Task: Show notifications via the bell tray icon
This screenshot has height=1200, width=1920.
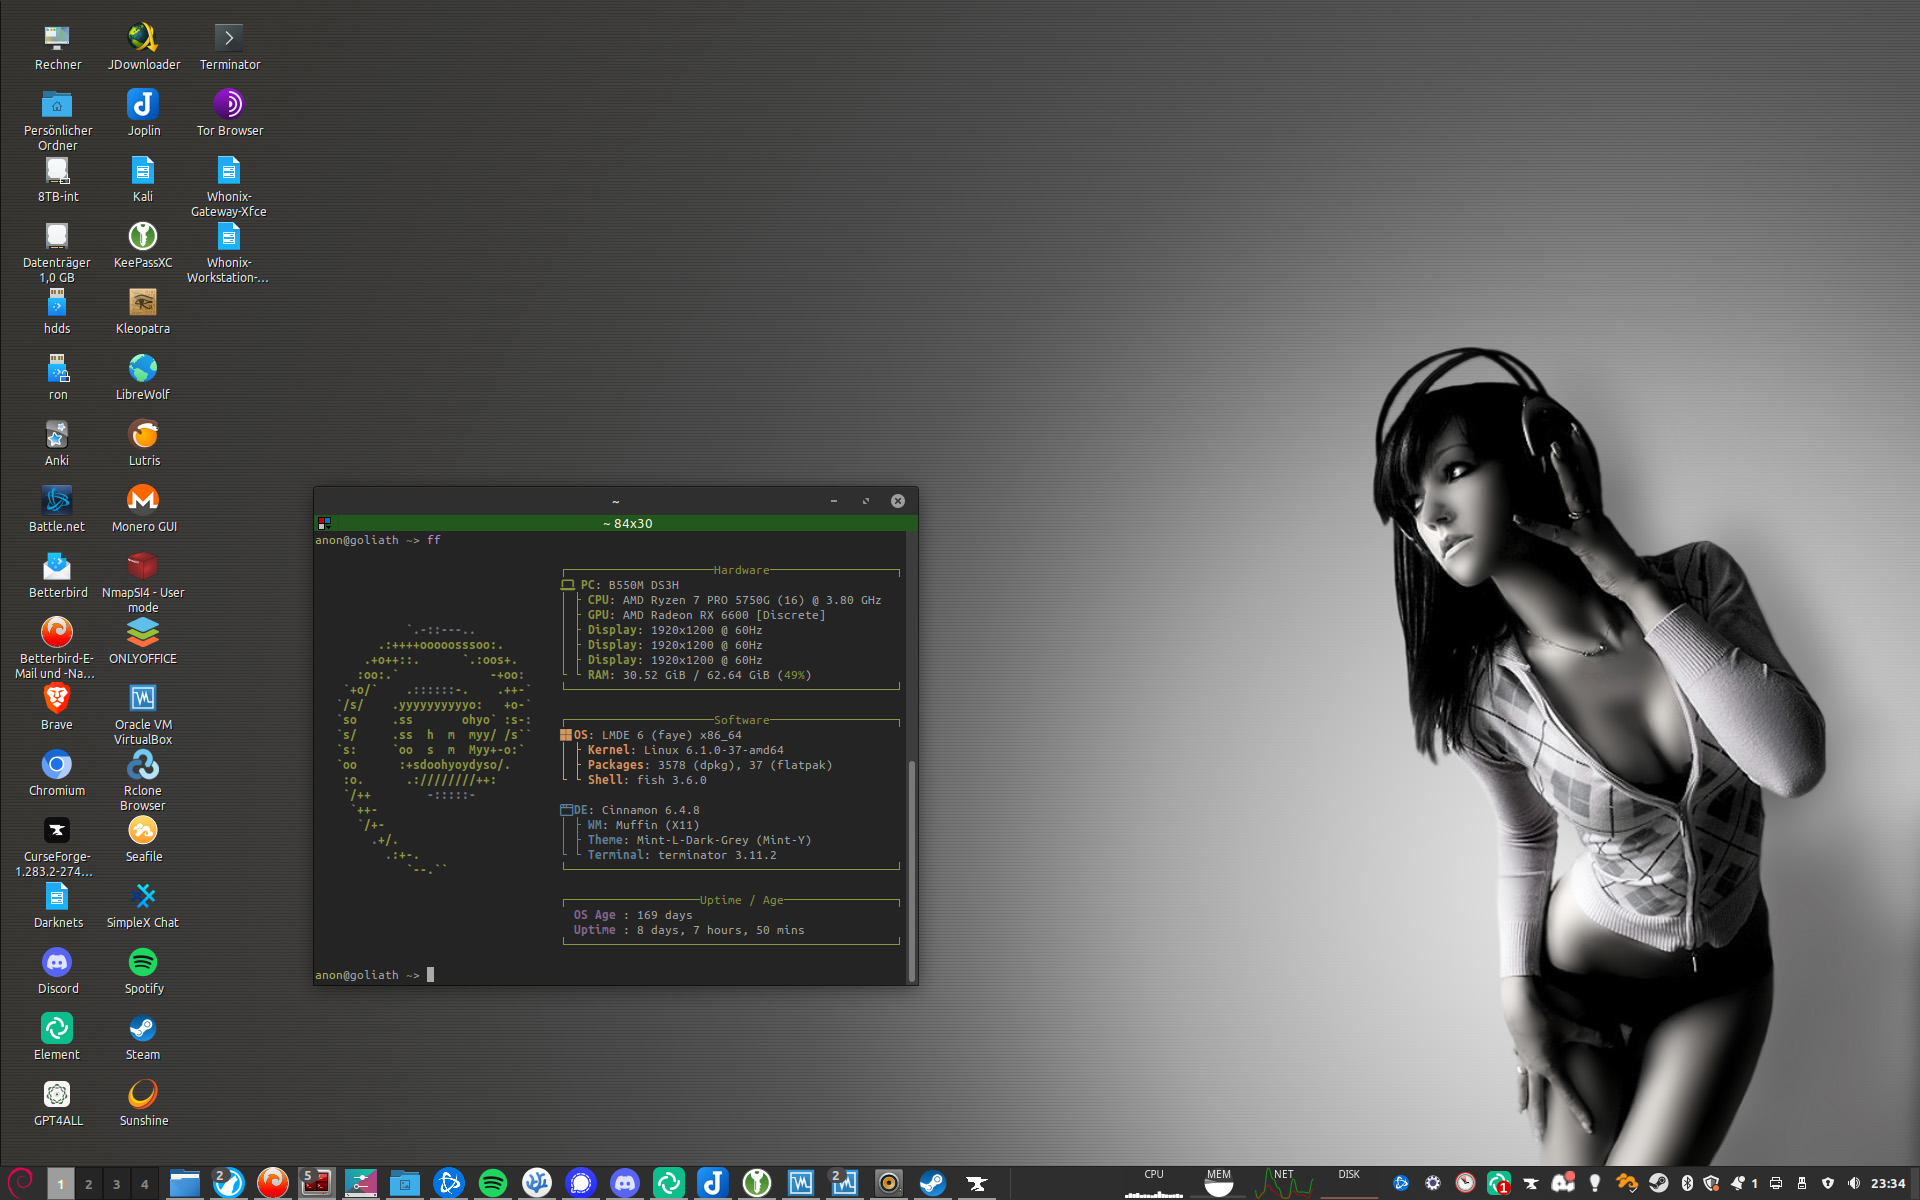Action: tap(1737, 1183)
